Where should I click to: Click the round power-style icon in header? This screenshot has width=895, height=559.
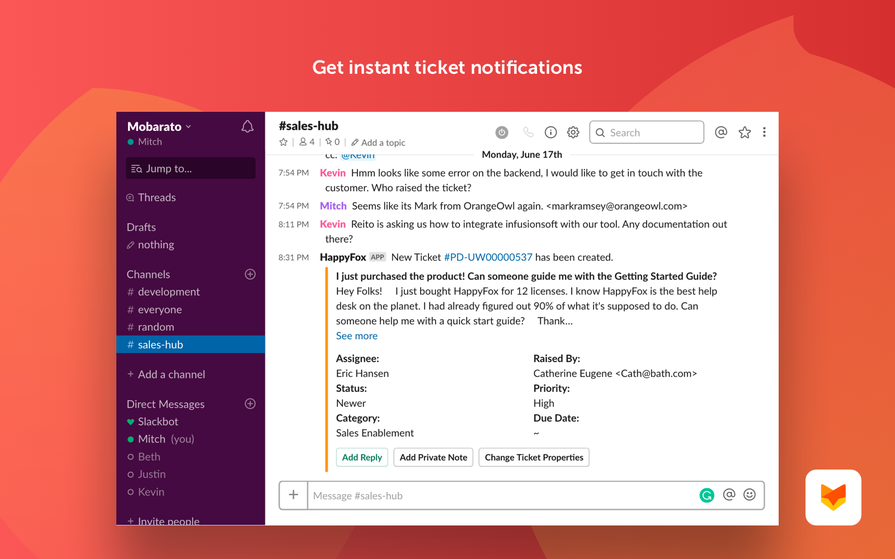[502, 132]
